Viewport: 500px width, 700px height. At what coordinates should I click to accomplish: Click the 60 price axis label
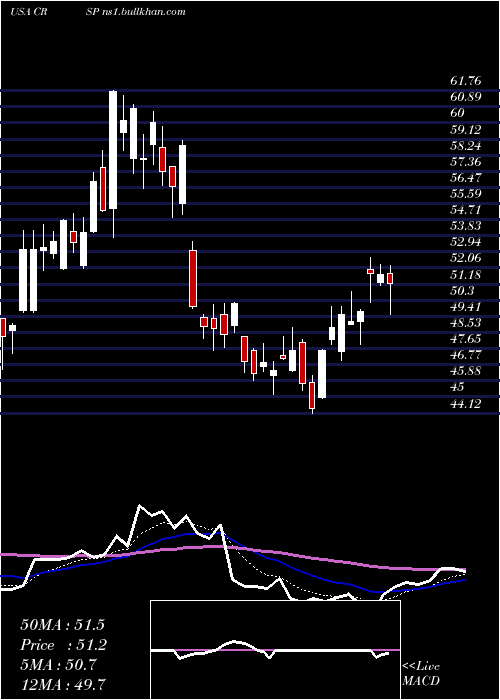click(x=458, y=112)
